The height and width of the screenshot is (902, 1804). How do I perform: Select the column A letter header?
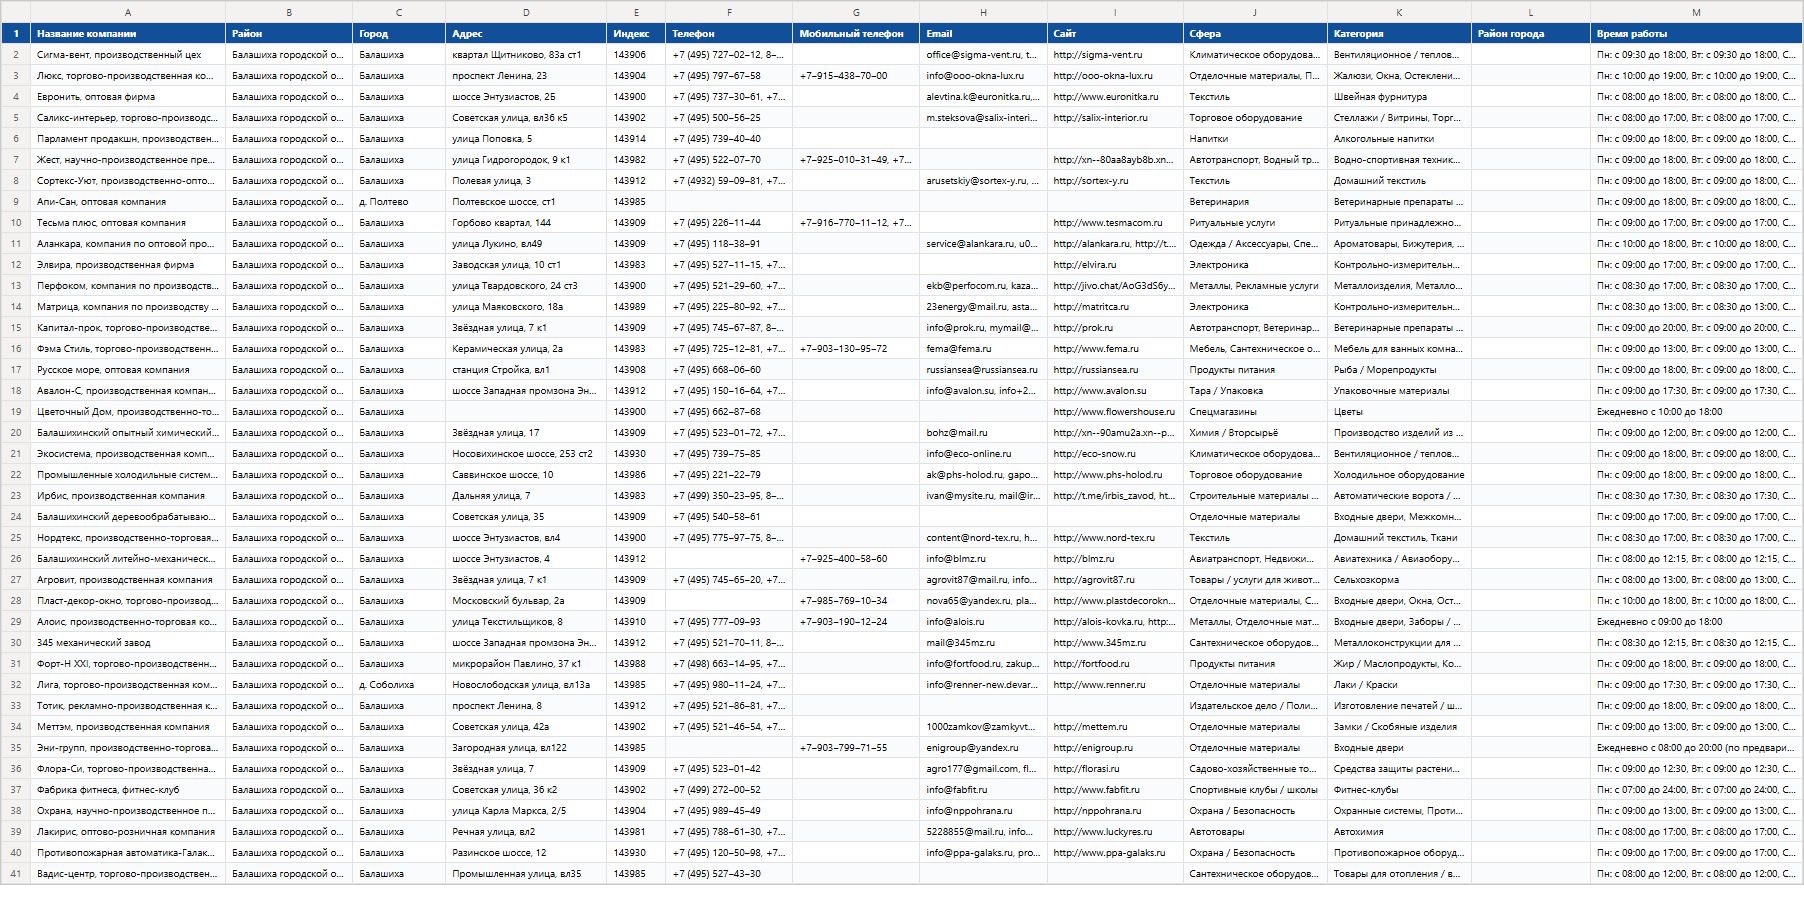tap(128, 12)
